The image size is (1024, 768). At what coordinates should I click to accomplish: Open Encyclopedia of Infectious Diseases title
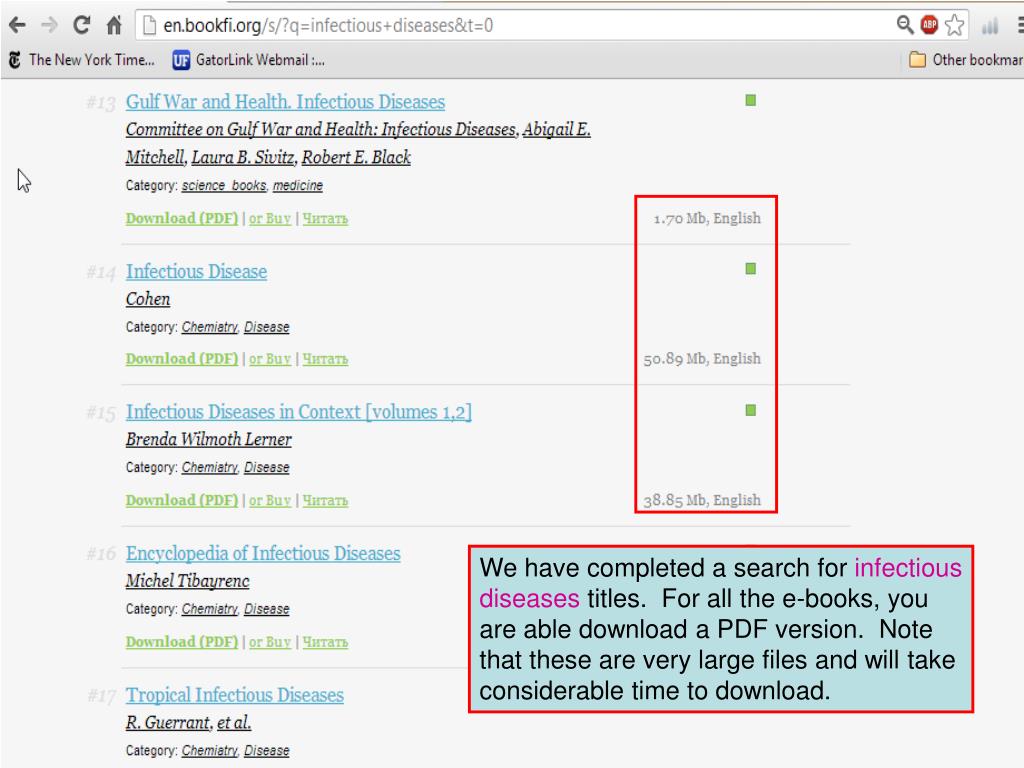(263, 554)
